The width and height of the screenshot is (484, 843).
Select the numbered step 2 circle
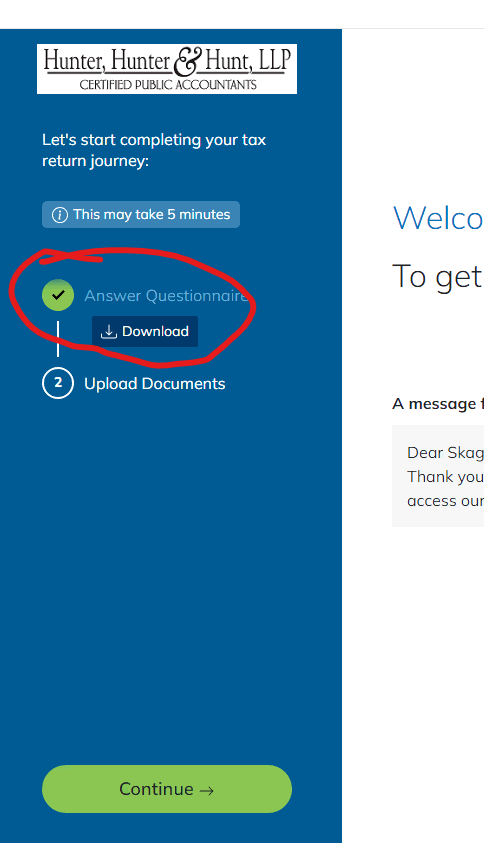[58, 383]
